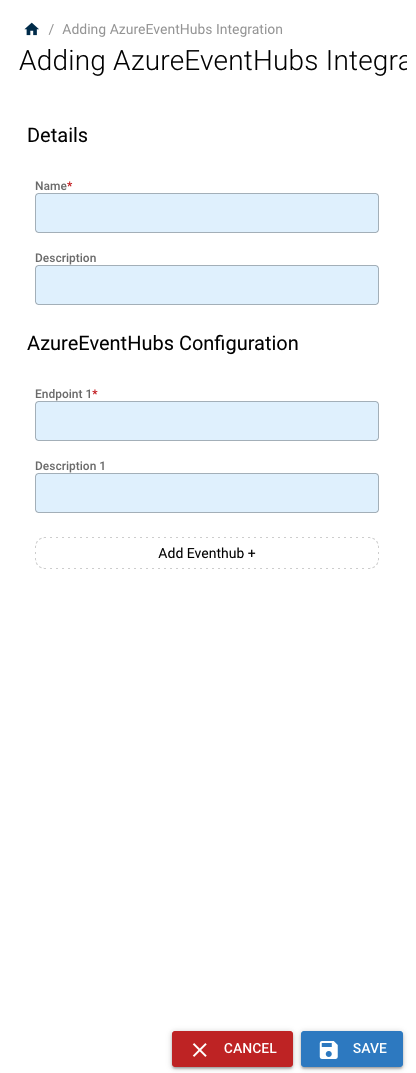Save the AzureEventHubs integration
This screenshot has height=1073, width=416.
(x=352, y=1049)
